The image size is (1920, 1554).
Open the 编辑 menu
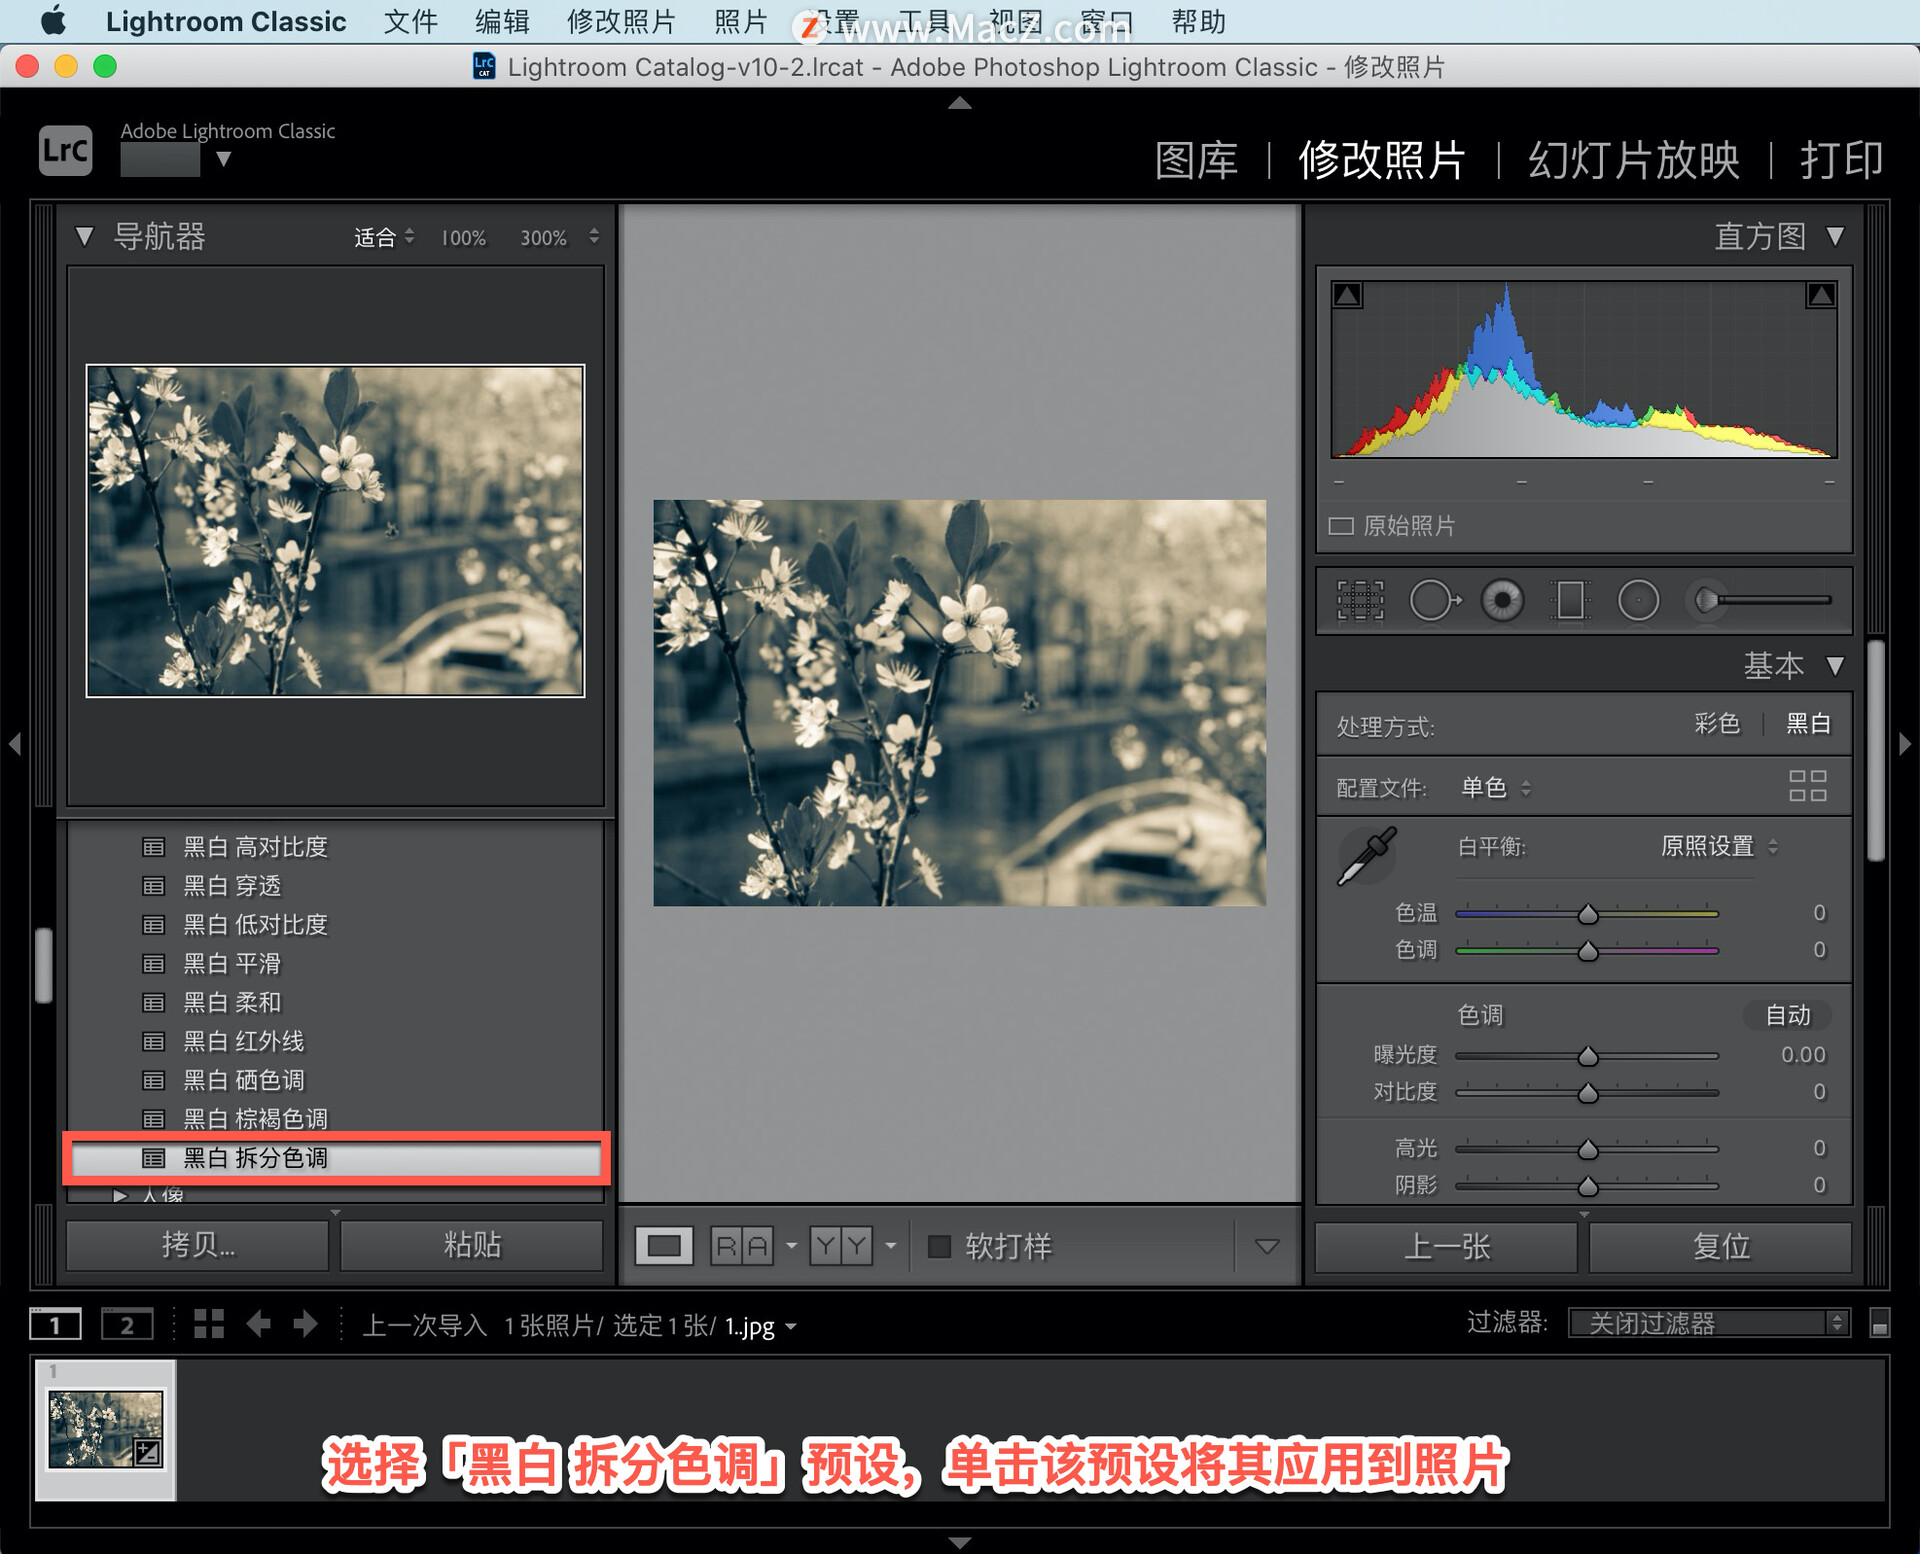click(x=502, y=21)
